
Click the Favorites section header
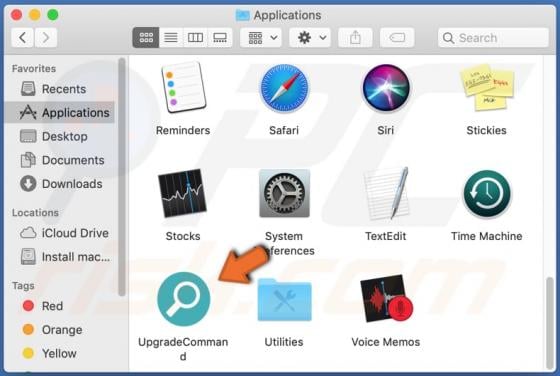click(x=34, y=69)
